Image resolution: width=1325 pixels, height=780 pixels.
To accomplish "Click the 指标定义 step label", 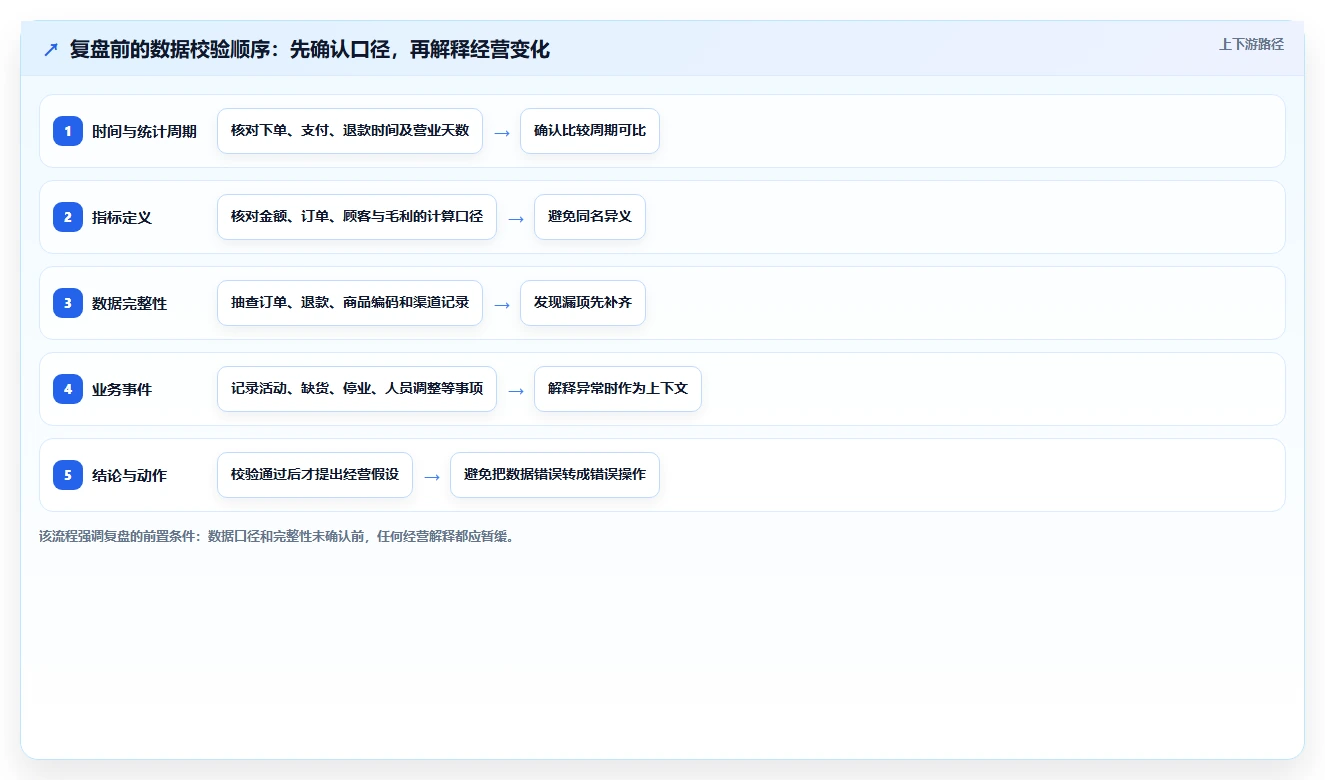I will [x=122, y=217].
